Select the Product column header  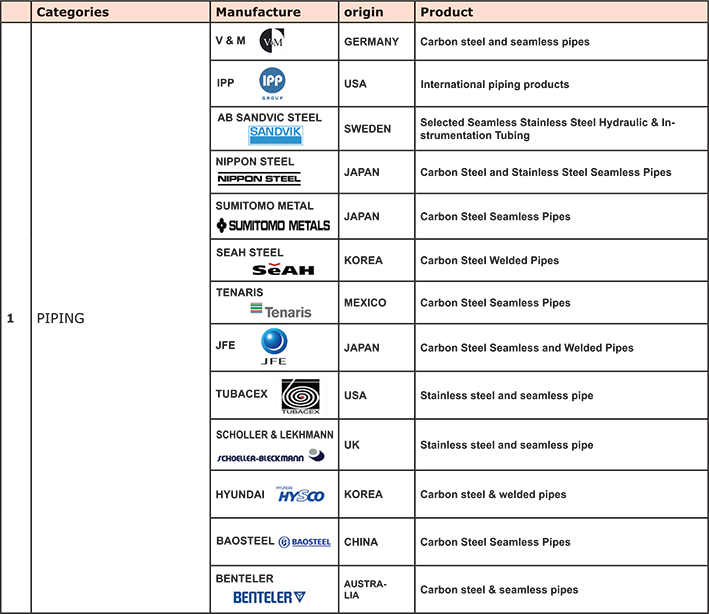click(x=447, y=12)
